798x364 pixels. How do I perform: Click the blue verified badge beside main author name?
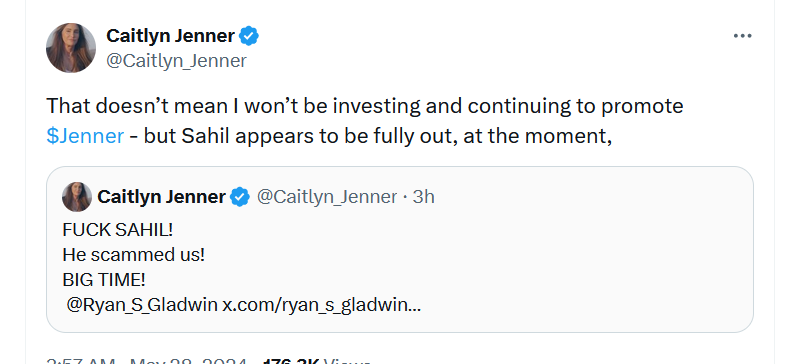tap(249, 36)
